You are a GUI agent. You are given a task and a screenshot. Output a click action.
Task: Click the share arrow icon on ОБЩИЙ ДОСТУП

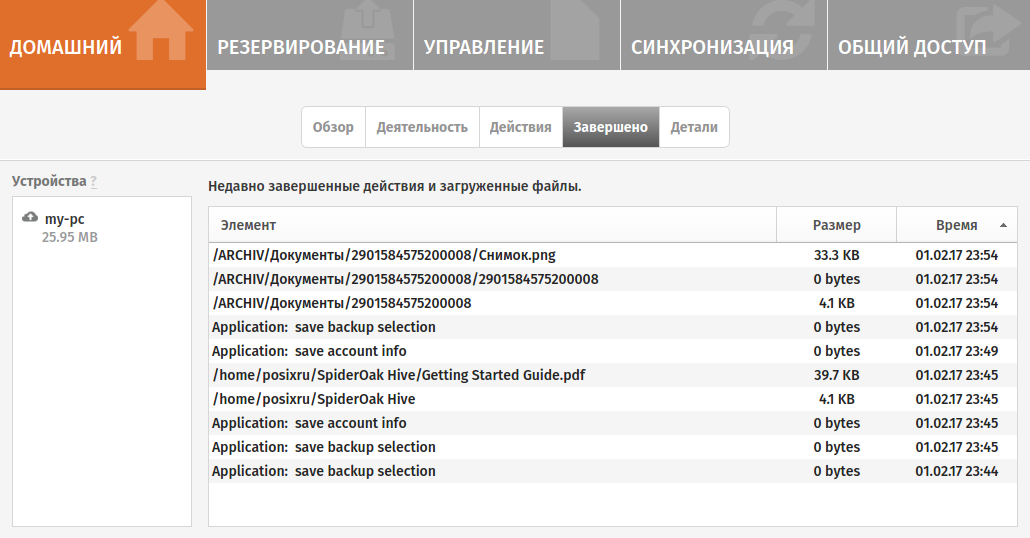point(989,28)
